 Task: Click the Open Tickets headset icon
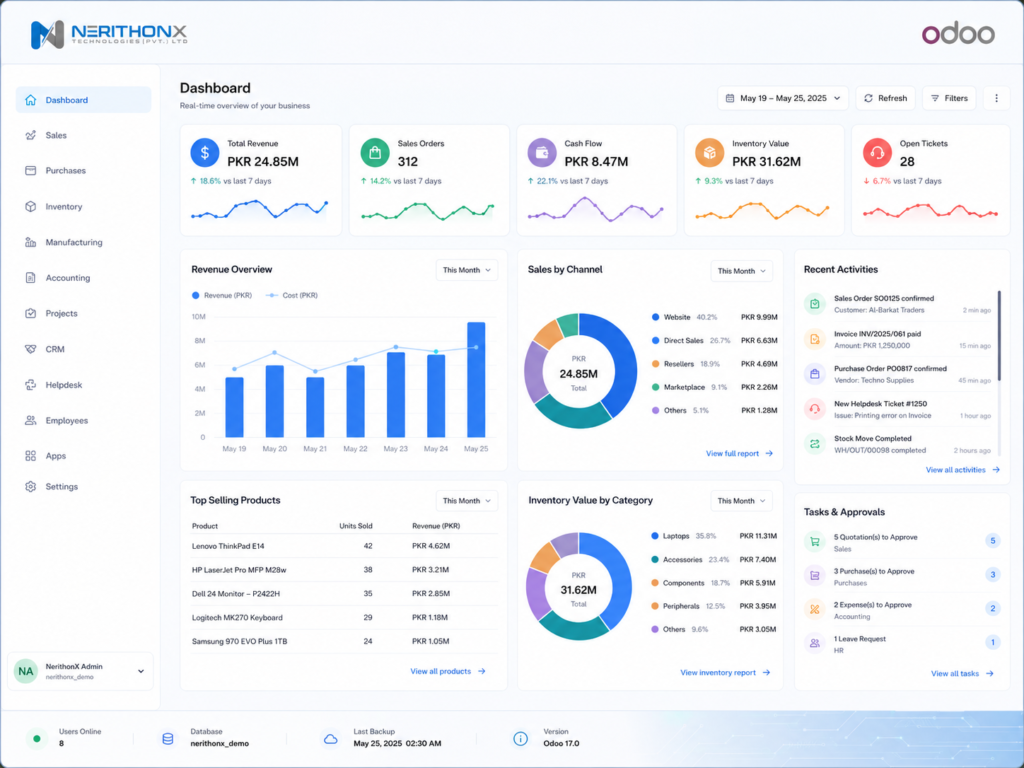877,153
